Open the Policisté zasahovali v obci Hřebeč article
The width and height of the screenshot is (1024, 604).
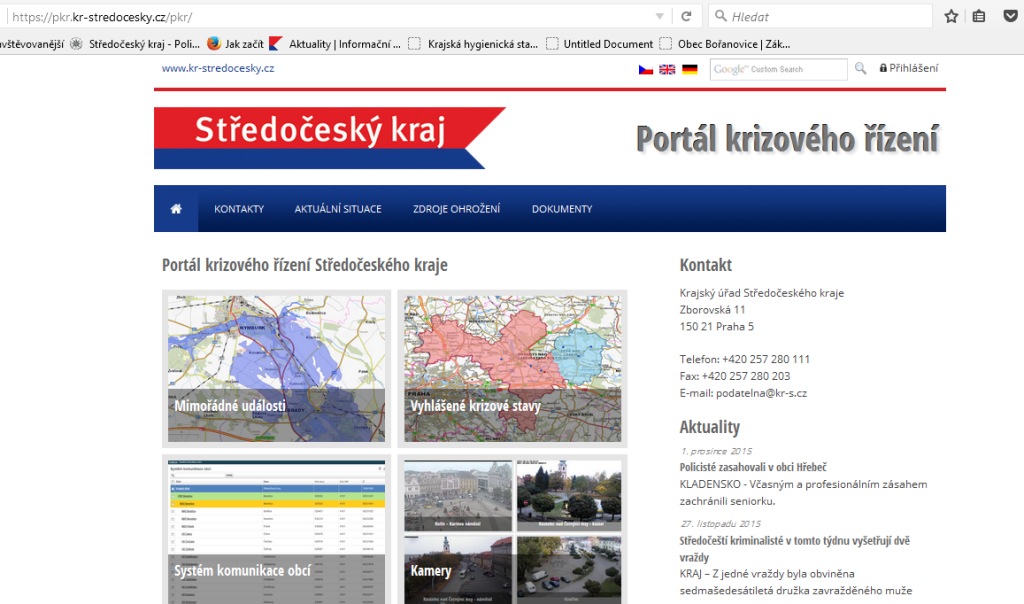coord(753,467)
